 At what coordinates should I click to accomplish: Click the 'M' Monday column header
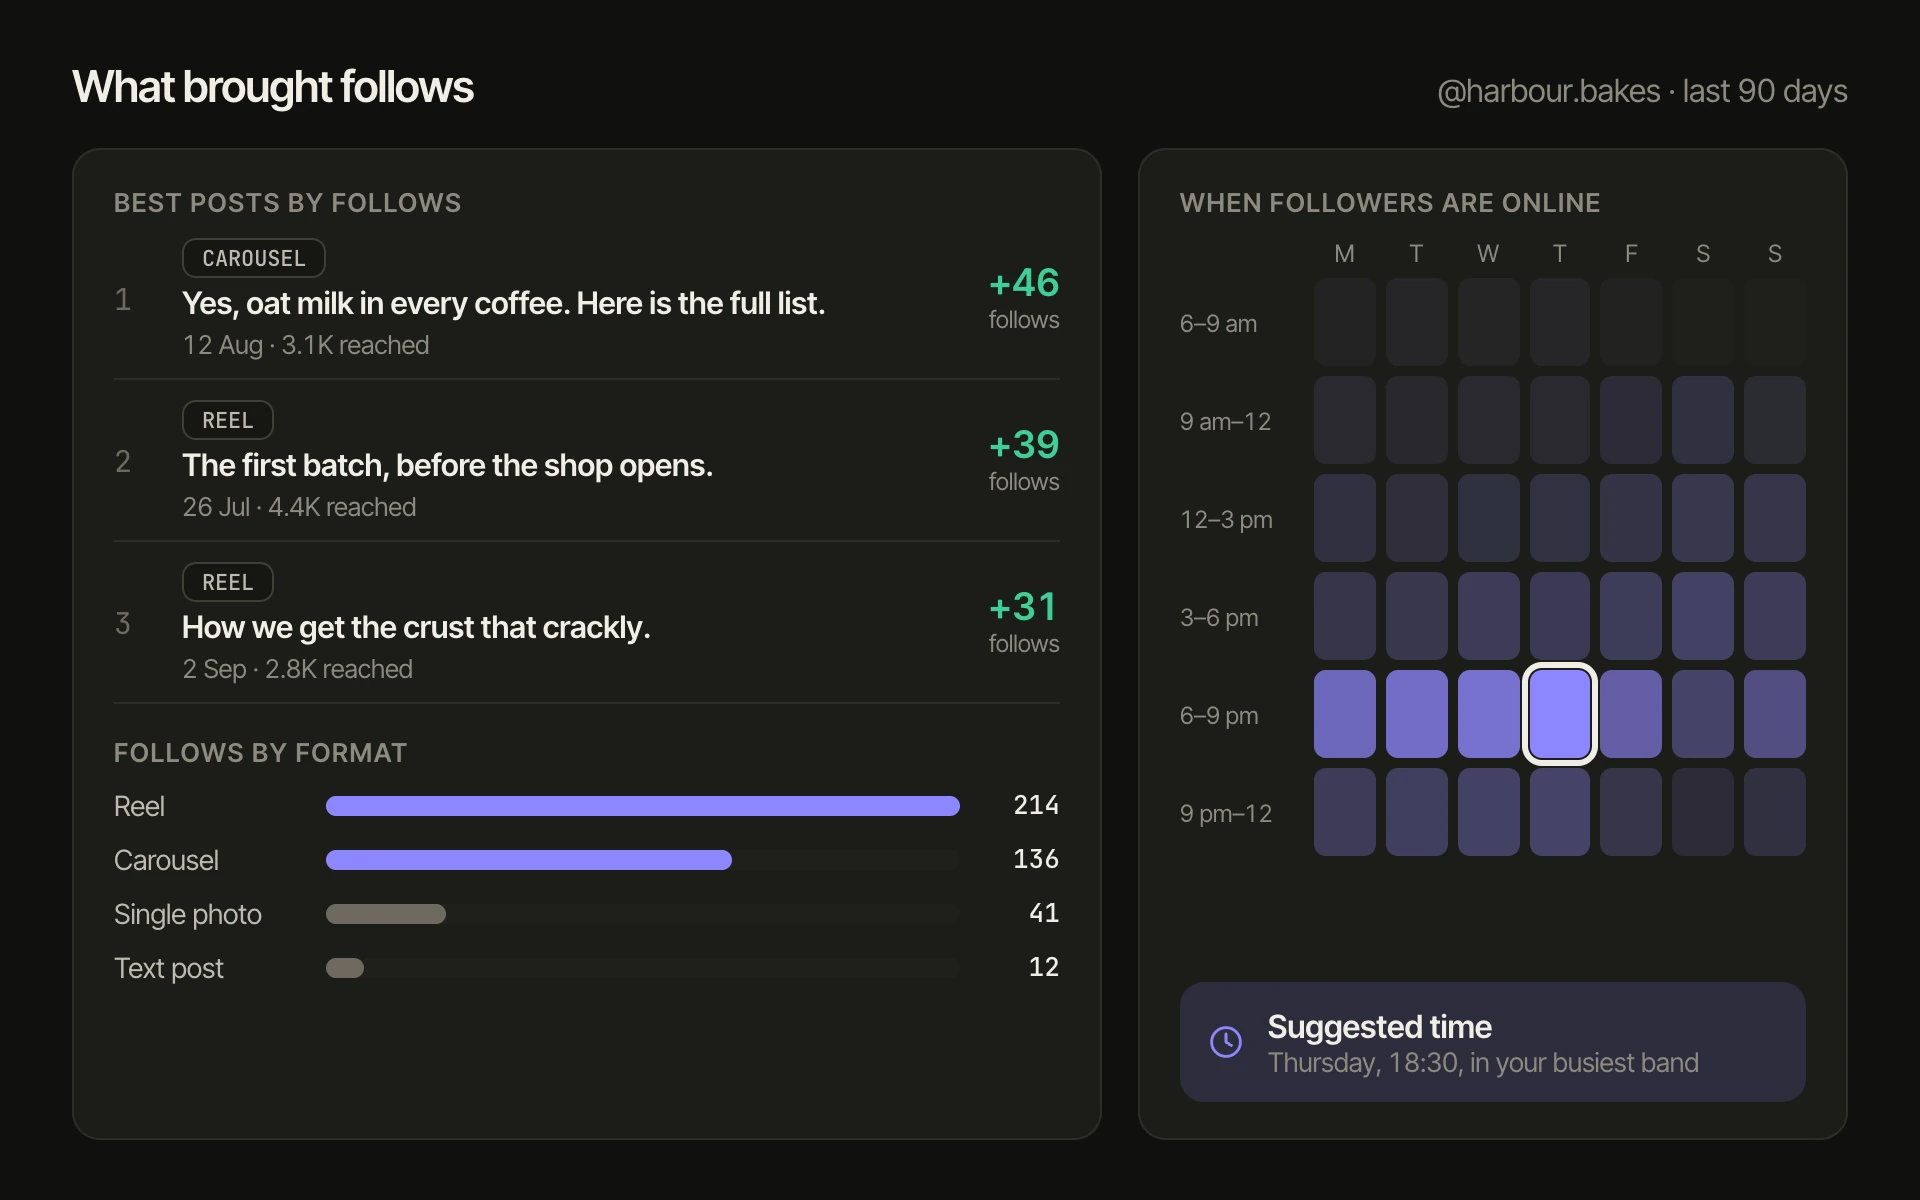pos(1345,254)
